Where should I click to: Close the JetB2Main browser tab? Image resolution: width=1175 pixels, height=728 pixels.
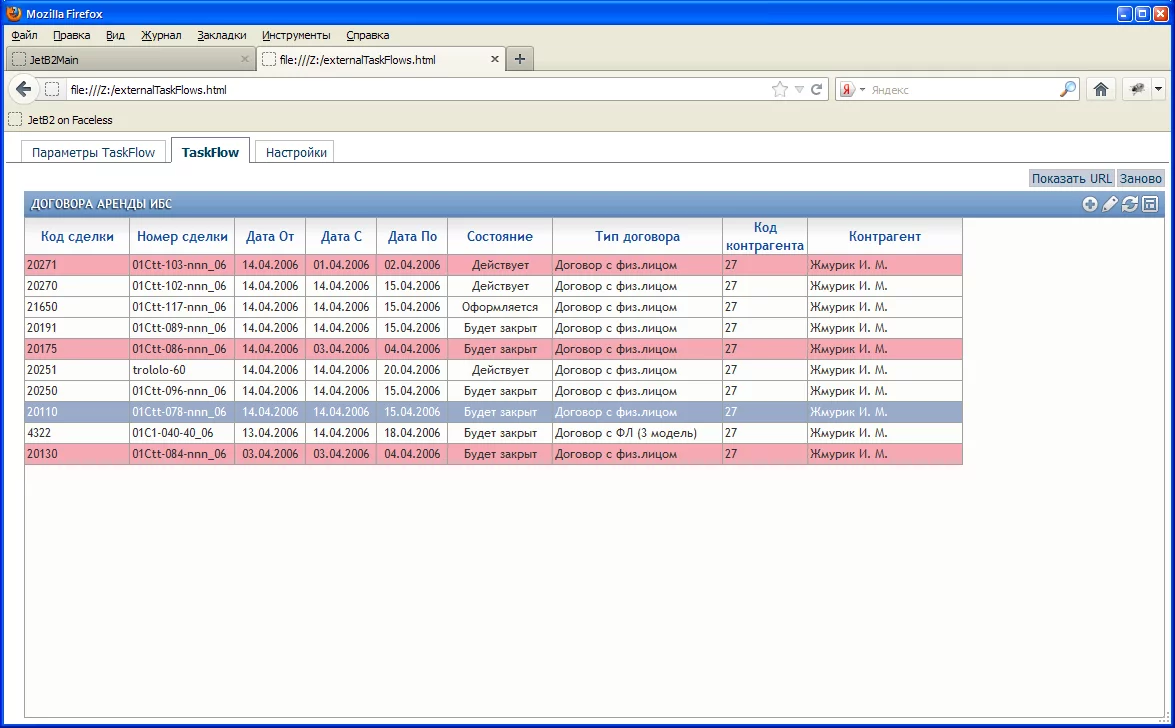click(245, 59)
